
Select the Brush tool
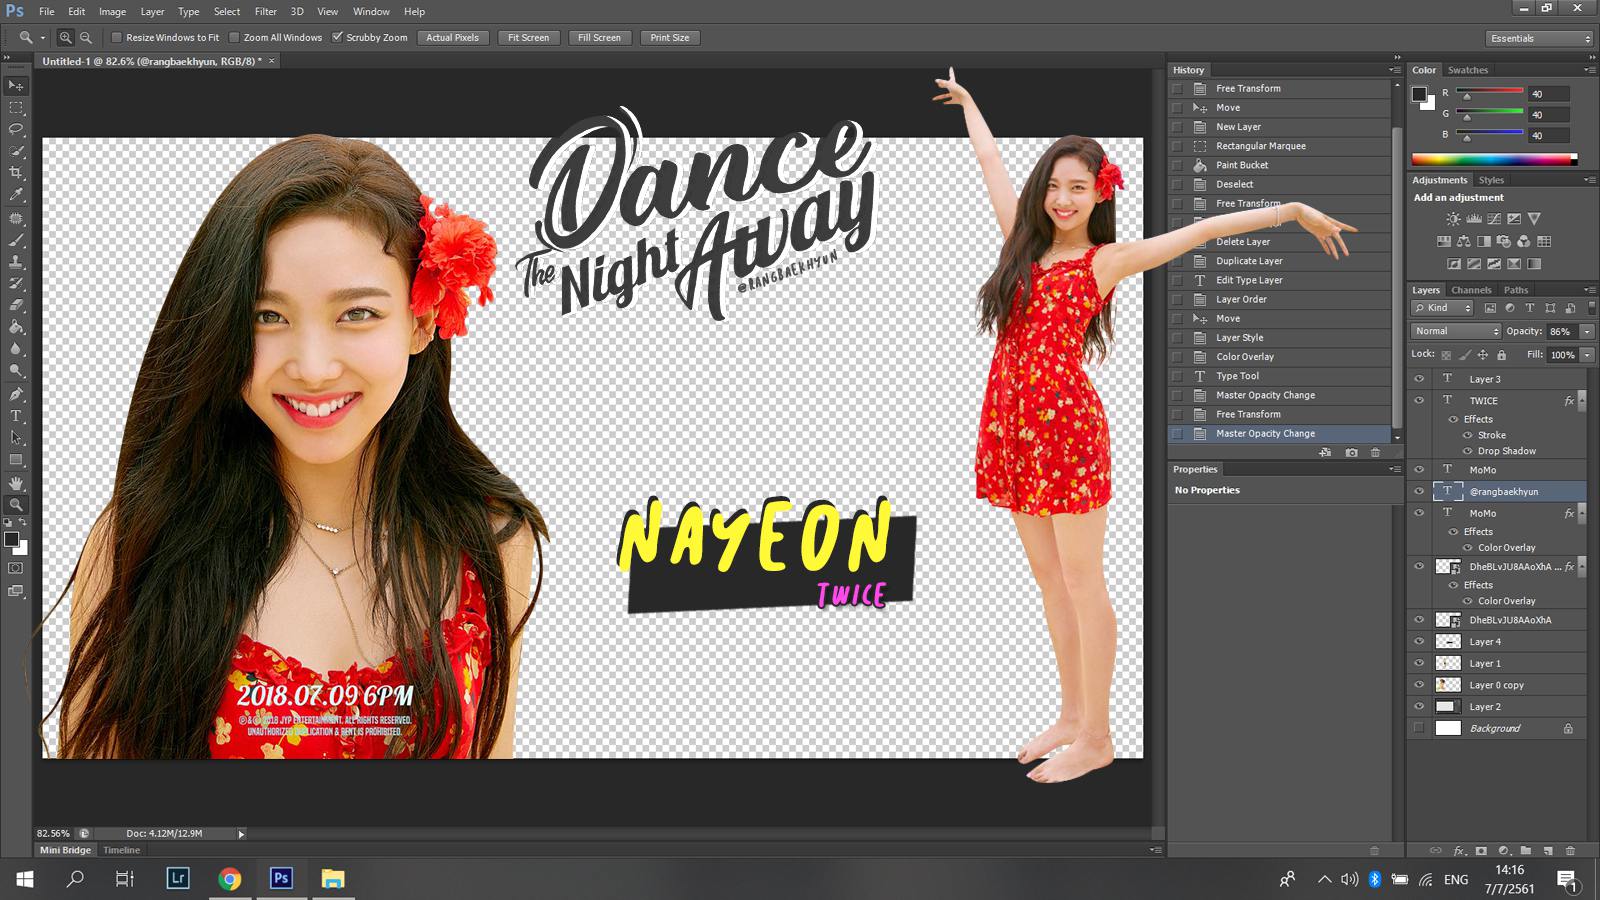(16, 240)
